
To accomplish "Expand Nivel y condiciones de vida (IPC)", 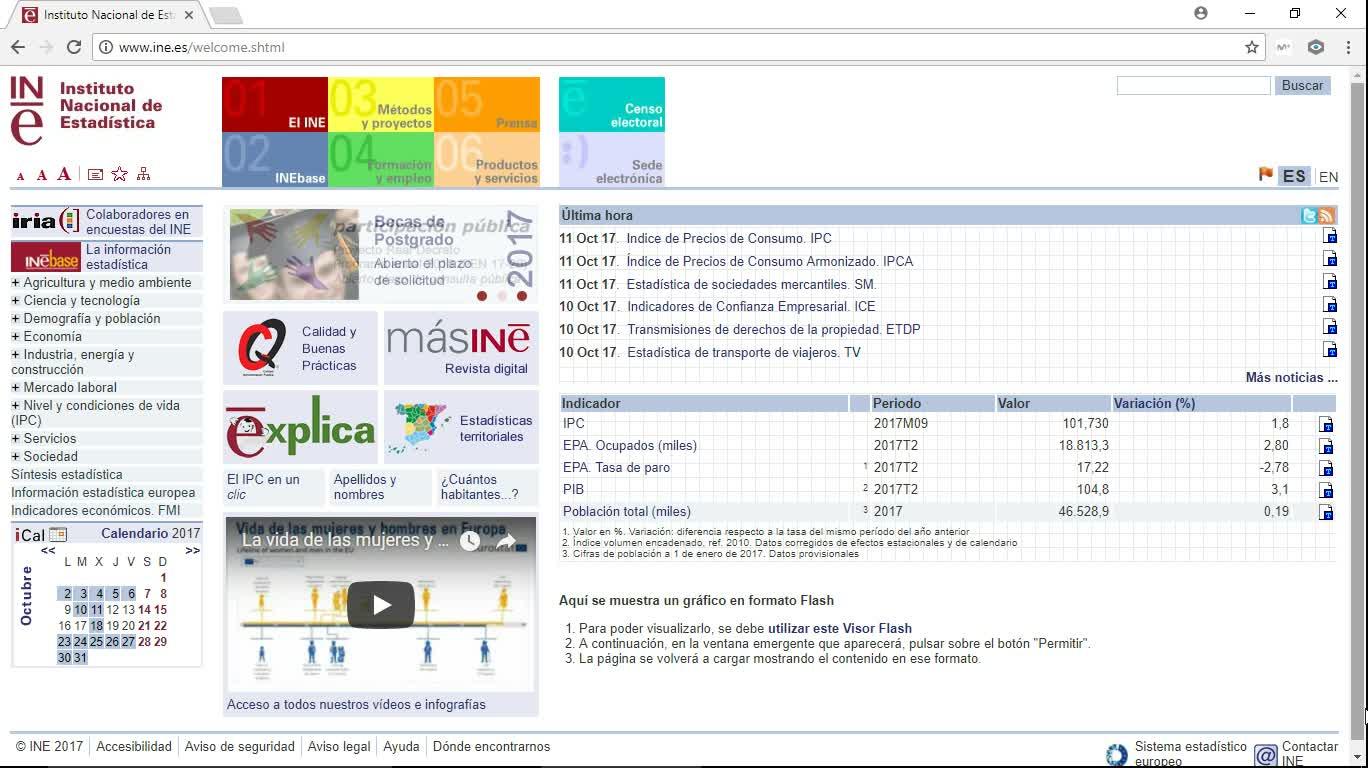I will (15, 406).
